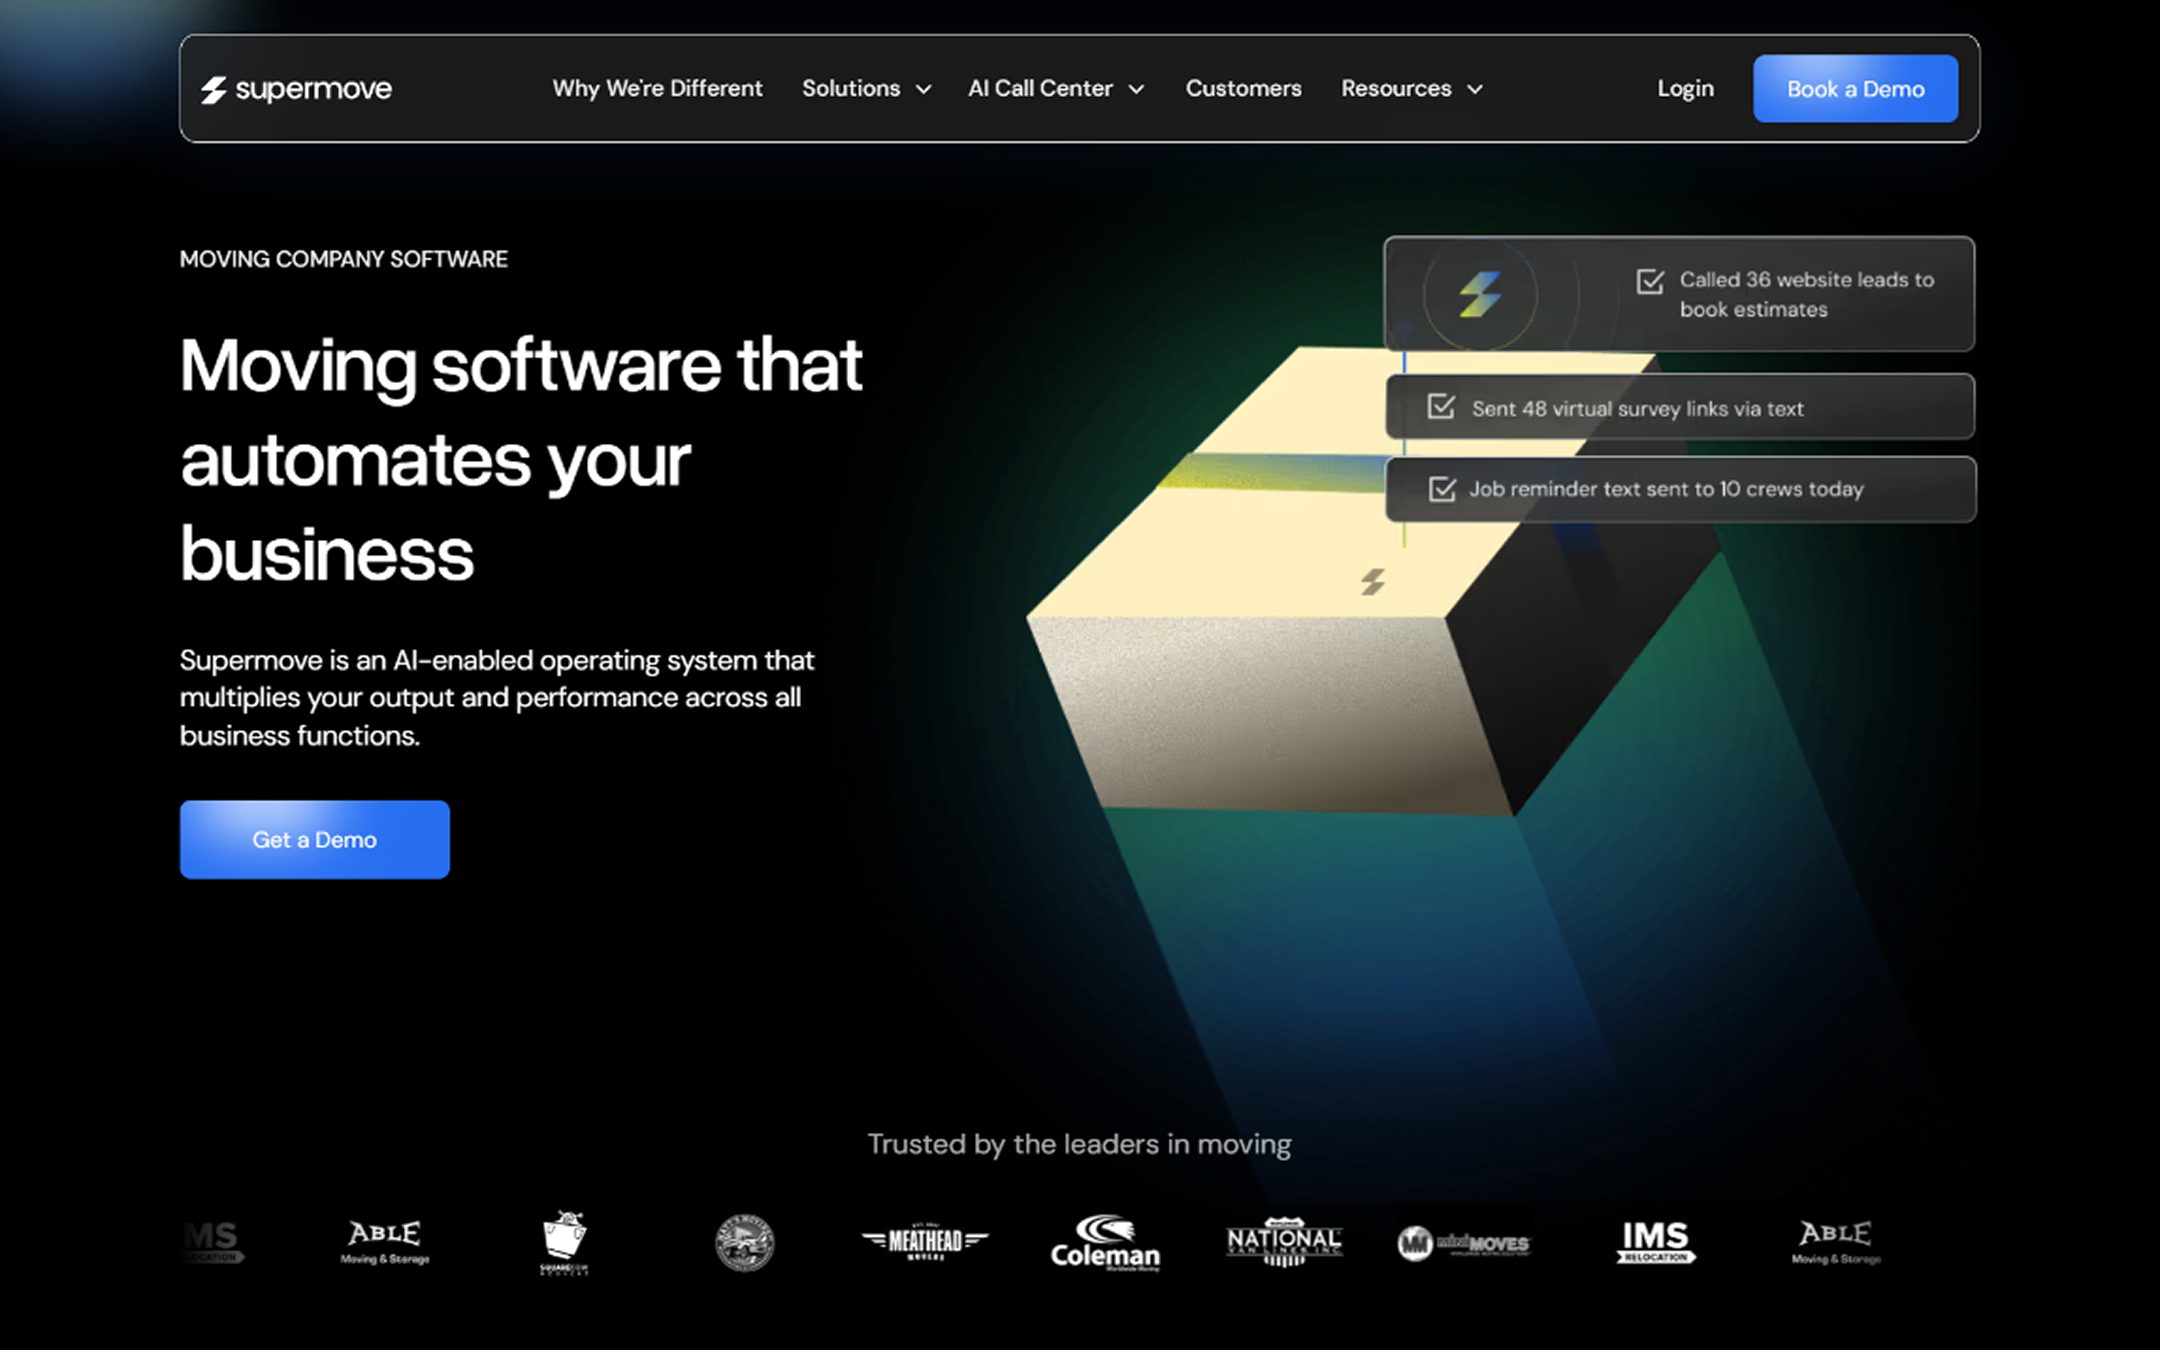Toggle the 'Job reminder text' checkbox
Image resolution: width=2160 pixels, height=1350 pixels.
(1442, 489)
